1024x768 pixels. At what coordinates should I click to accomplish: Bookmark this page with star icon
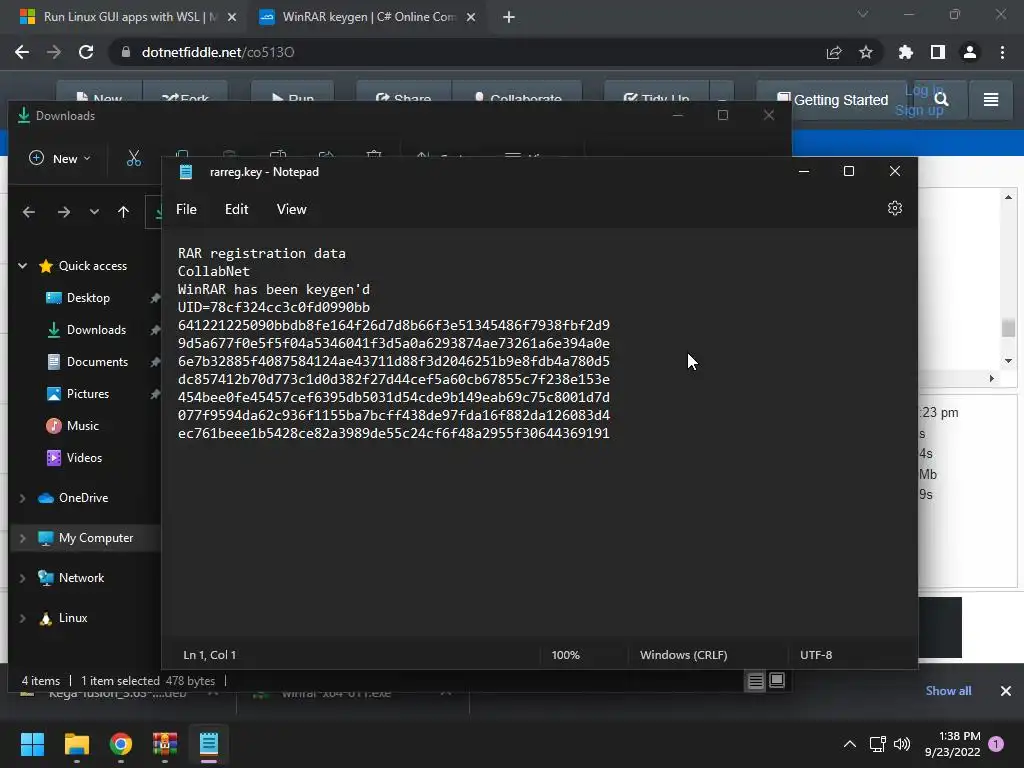click(866, 52)
